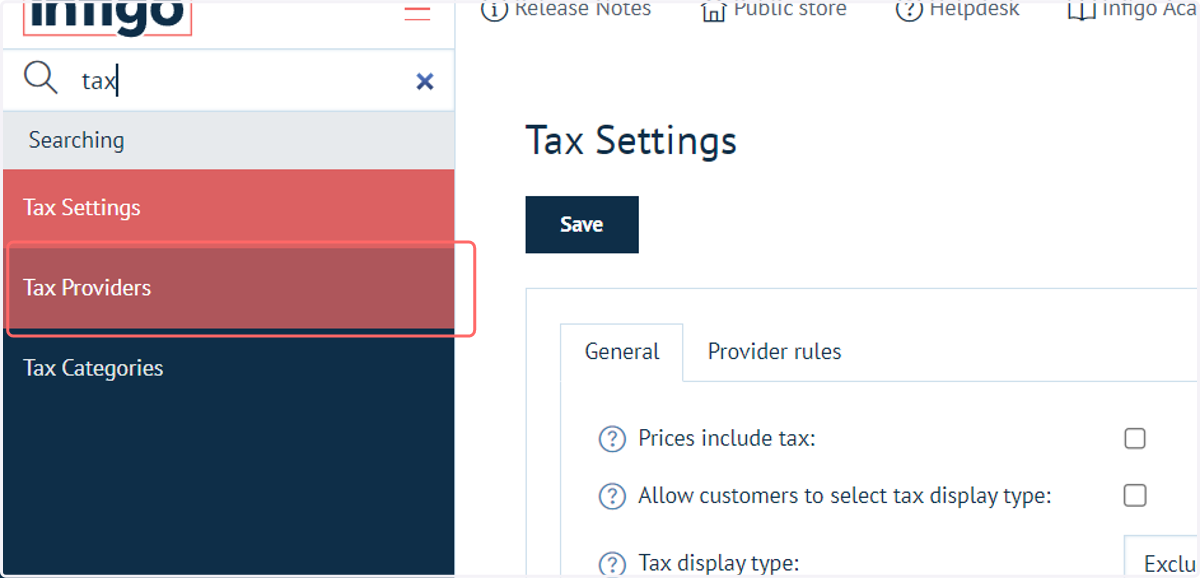The image size is (1200, 578).
Task: Click the Searching label
Action: (x=77, y=140)
